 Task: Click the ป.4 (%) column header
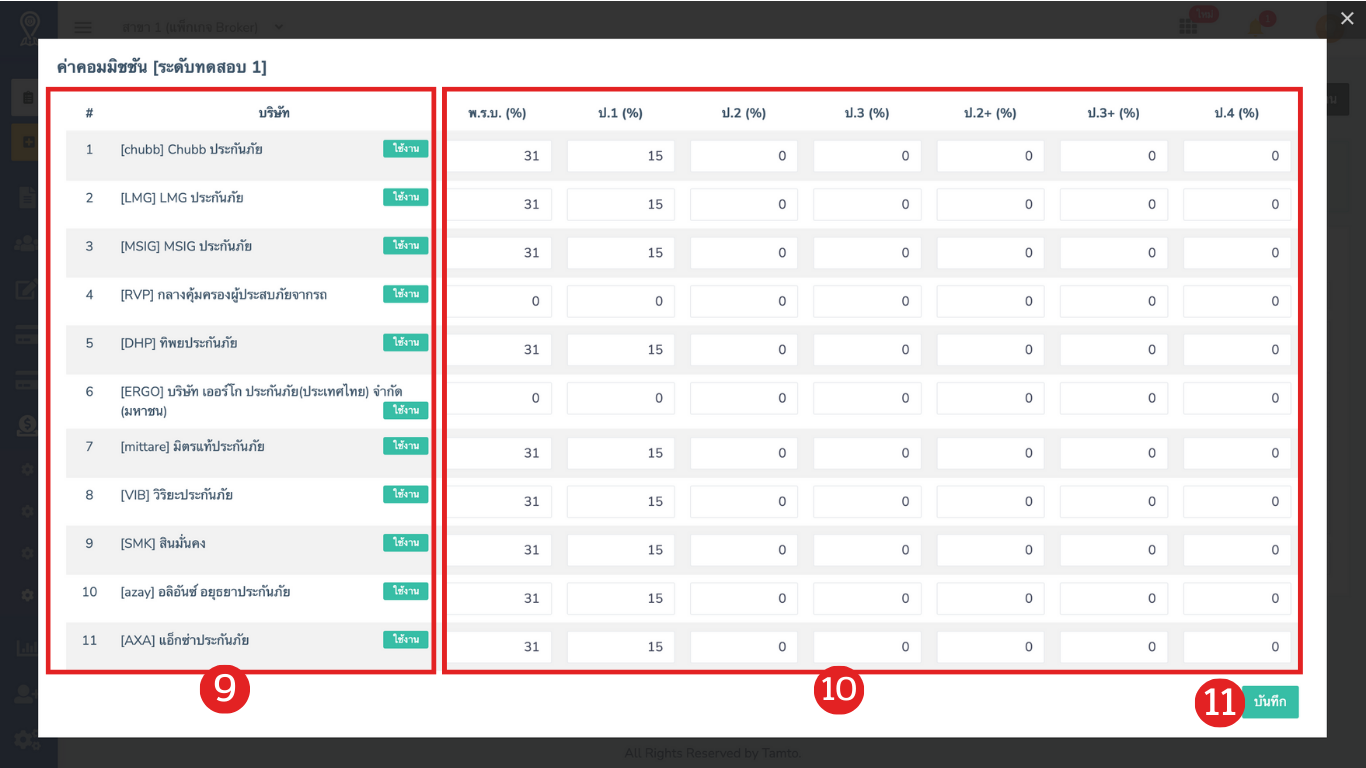click(x=1237, y=113)
